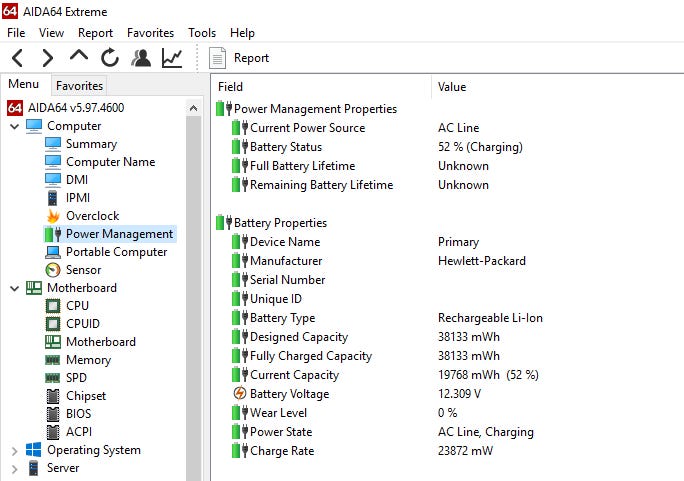Screen dimensions: 684x481
Task: Open the Sensor item in the tree
Action: pos(83,270)
